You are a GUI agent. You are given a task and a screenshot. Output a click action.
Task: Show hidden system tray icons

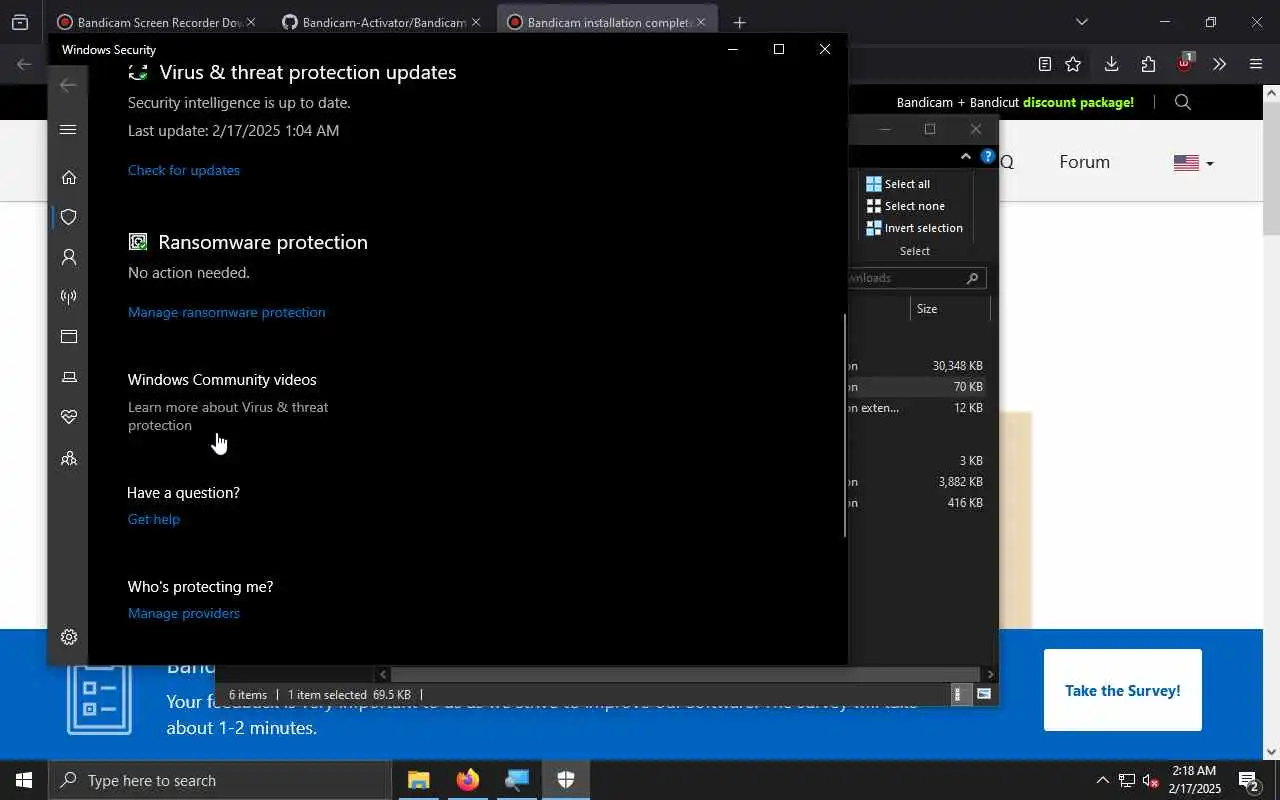pos(1102,780)
